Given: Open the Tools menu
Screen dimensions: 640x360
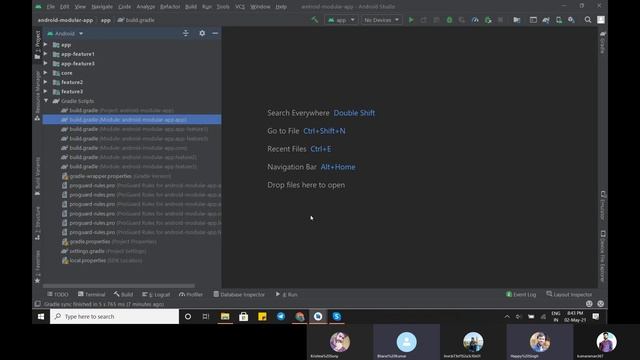Looking at the screenshot, I should click(x=223, y=7).
